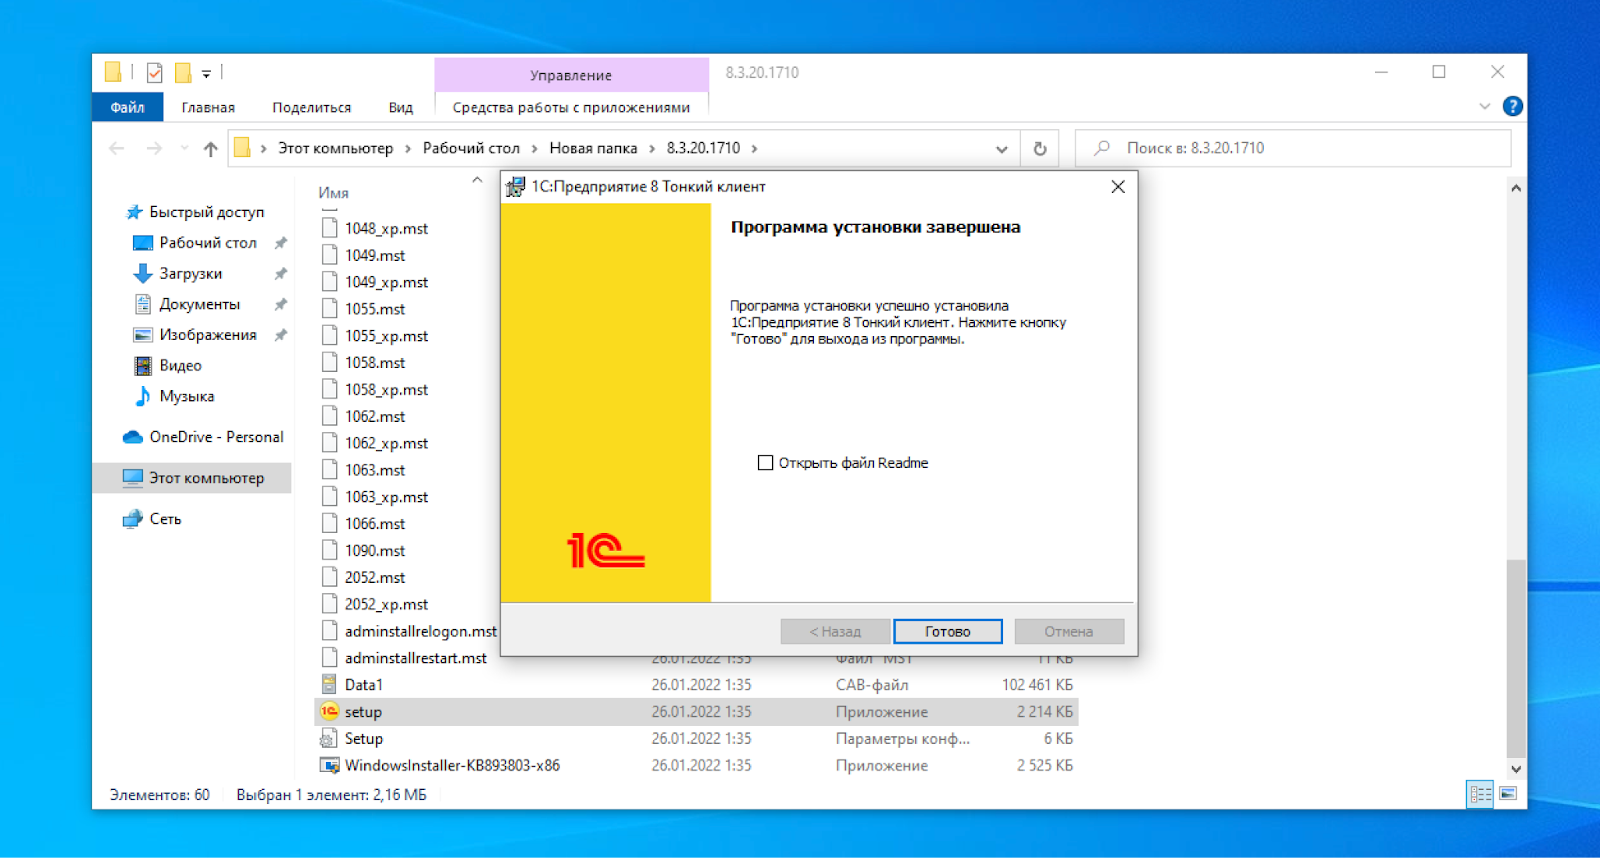Expand the ribbon with the chevron arrow
This screenshot has width=1600, height=858.
pyautogui.click(x=1485, y=106)
